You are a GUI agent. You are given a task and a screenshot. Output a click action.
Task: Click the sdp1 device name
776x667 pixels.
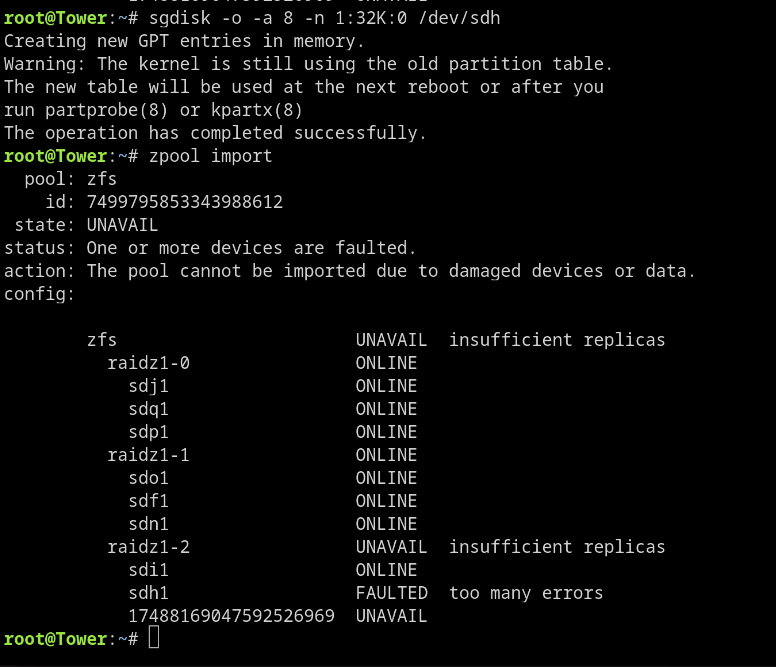click(148, 432)
